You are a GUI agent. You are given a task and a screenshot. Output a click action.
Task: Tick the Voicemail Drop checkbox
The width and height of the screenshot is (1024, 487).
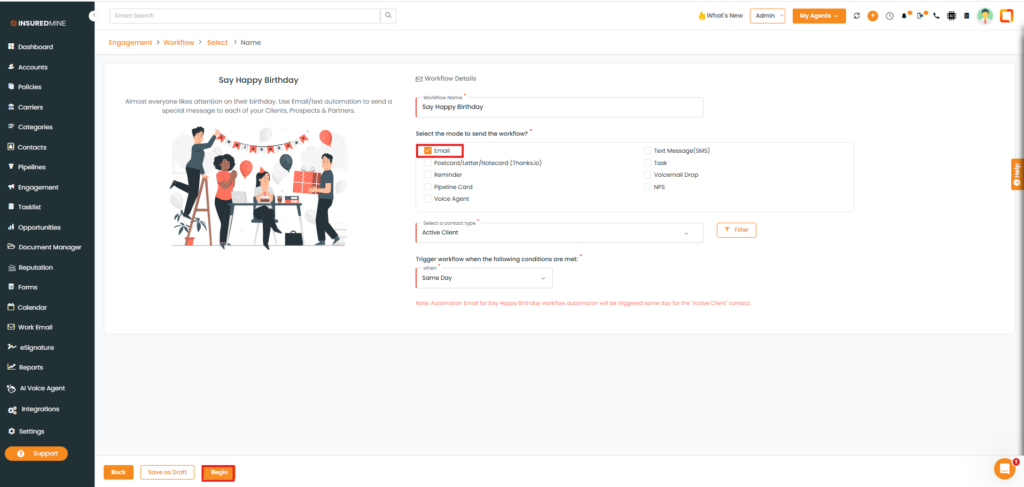[647, 175]
